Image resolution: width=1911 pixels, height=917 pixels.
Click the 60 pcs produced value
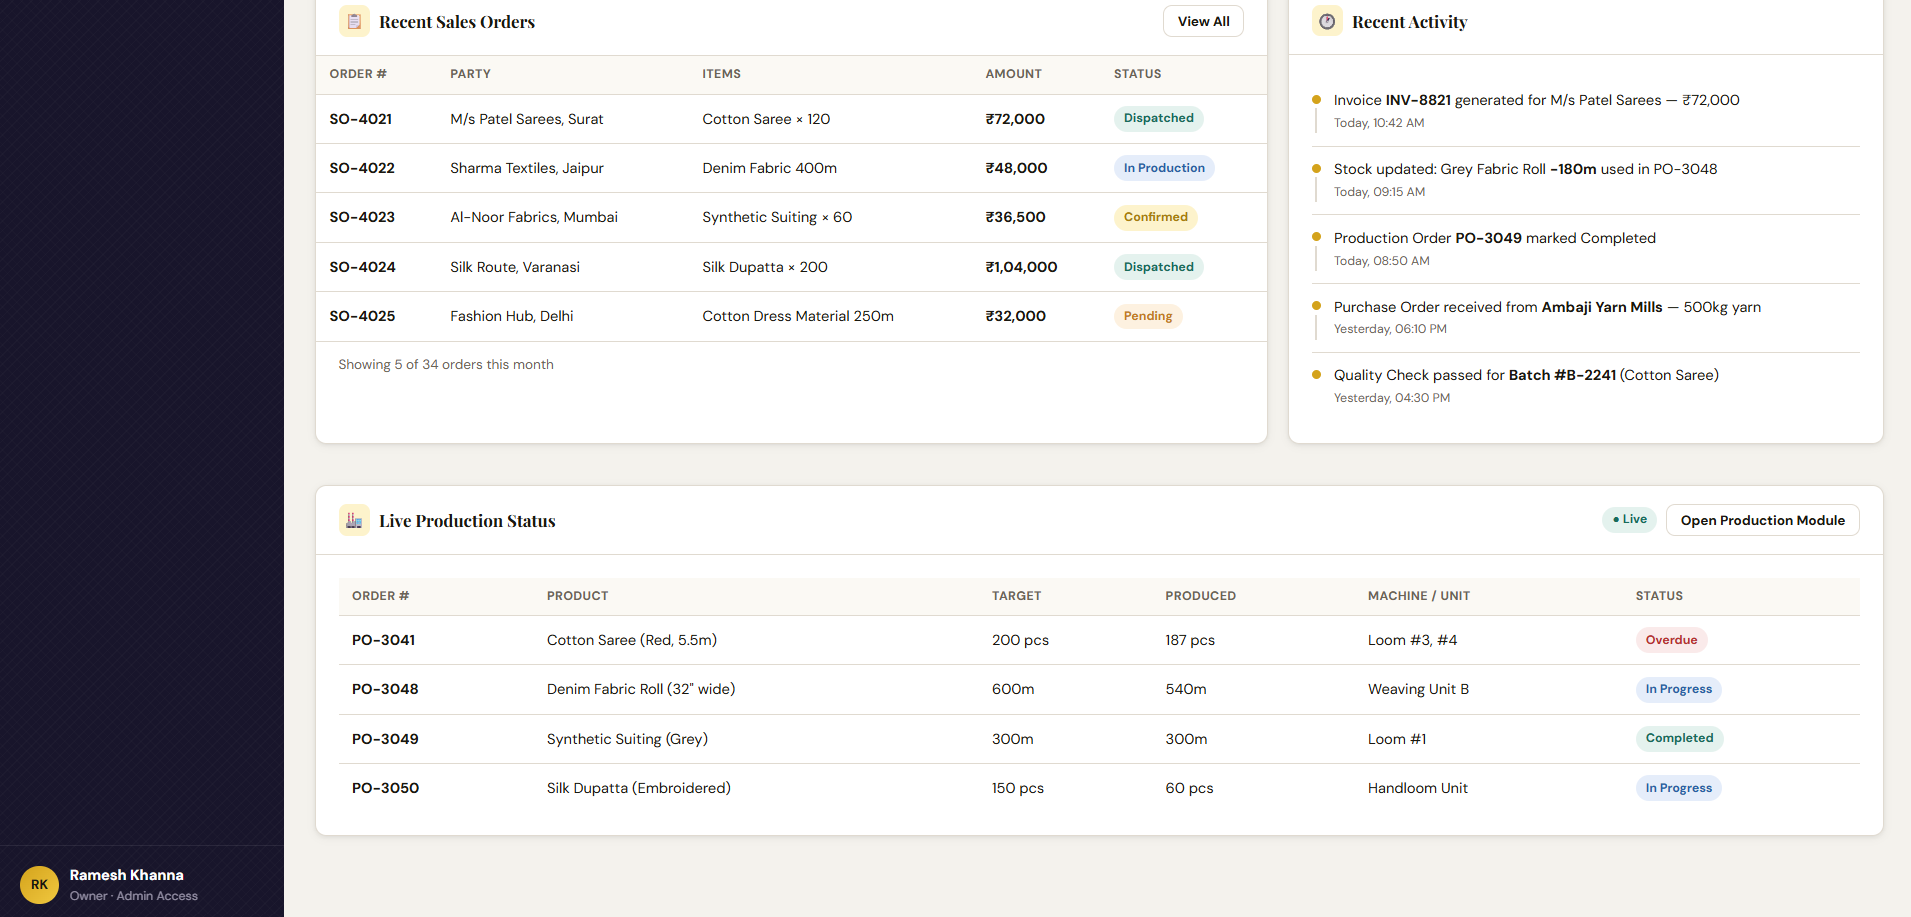click(x=1189, y=788)
